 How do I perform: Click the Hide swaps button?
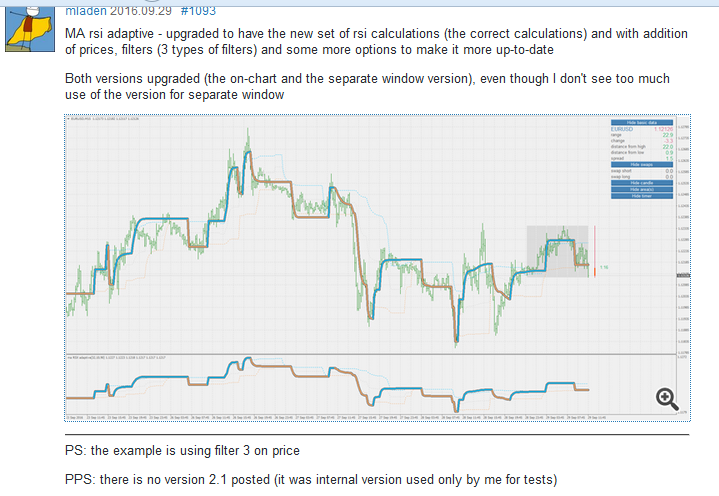coord(640,164)
